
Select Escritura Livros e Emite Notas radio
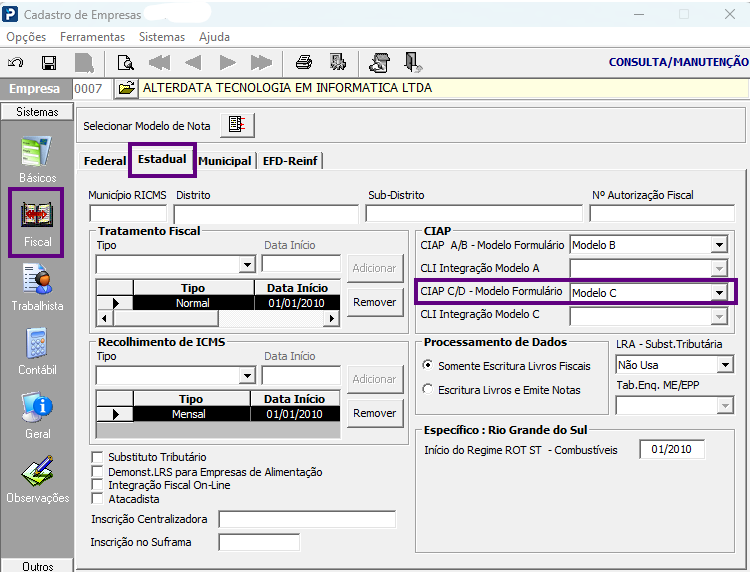point(428,390)
